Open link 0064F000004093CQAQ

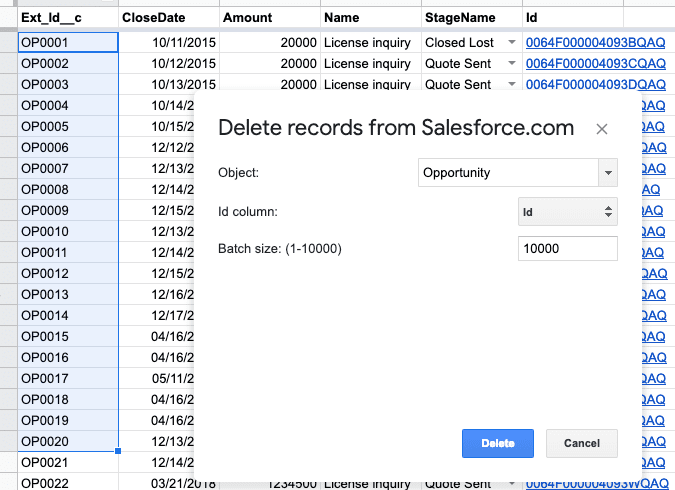[595, 63]
